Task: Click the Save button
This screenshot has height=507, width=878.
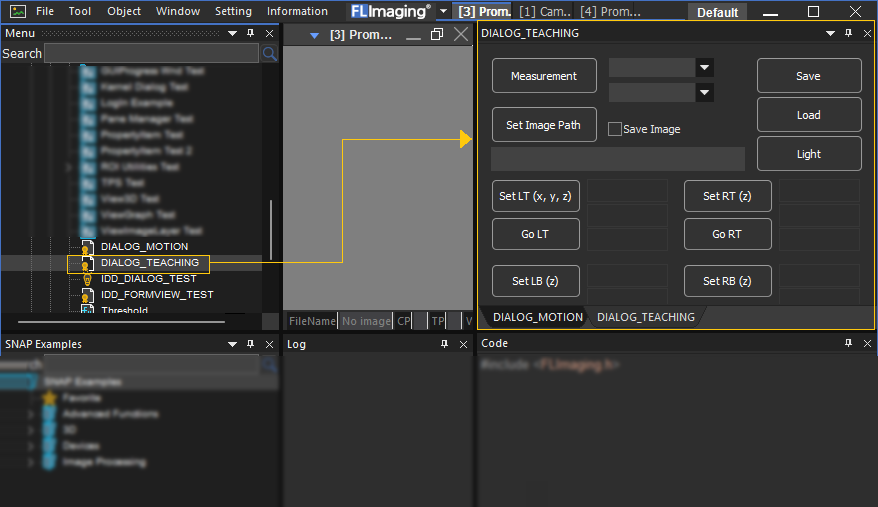Action: (809, 76)
